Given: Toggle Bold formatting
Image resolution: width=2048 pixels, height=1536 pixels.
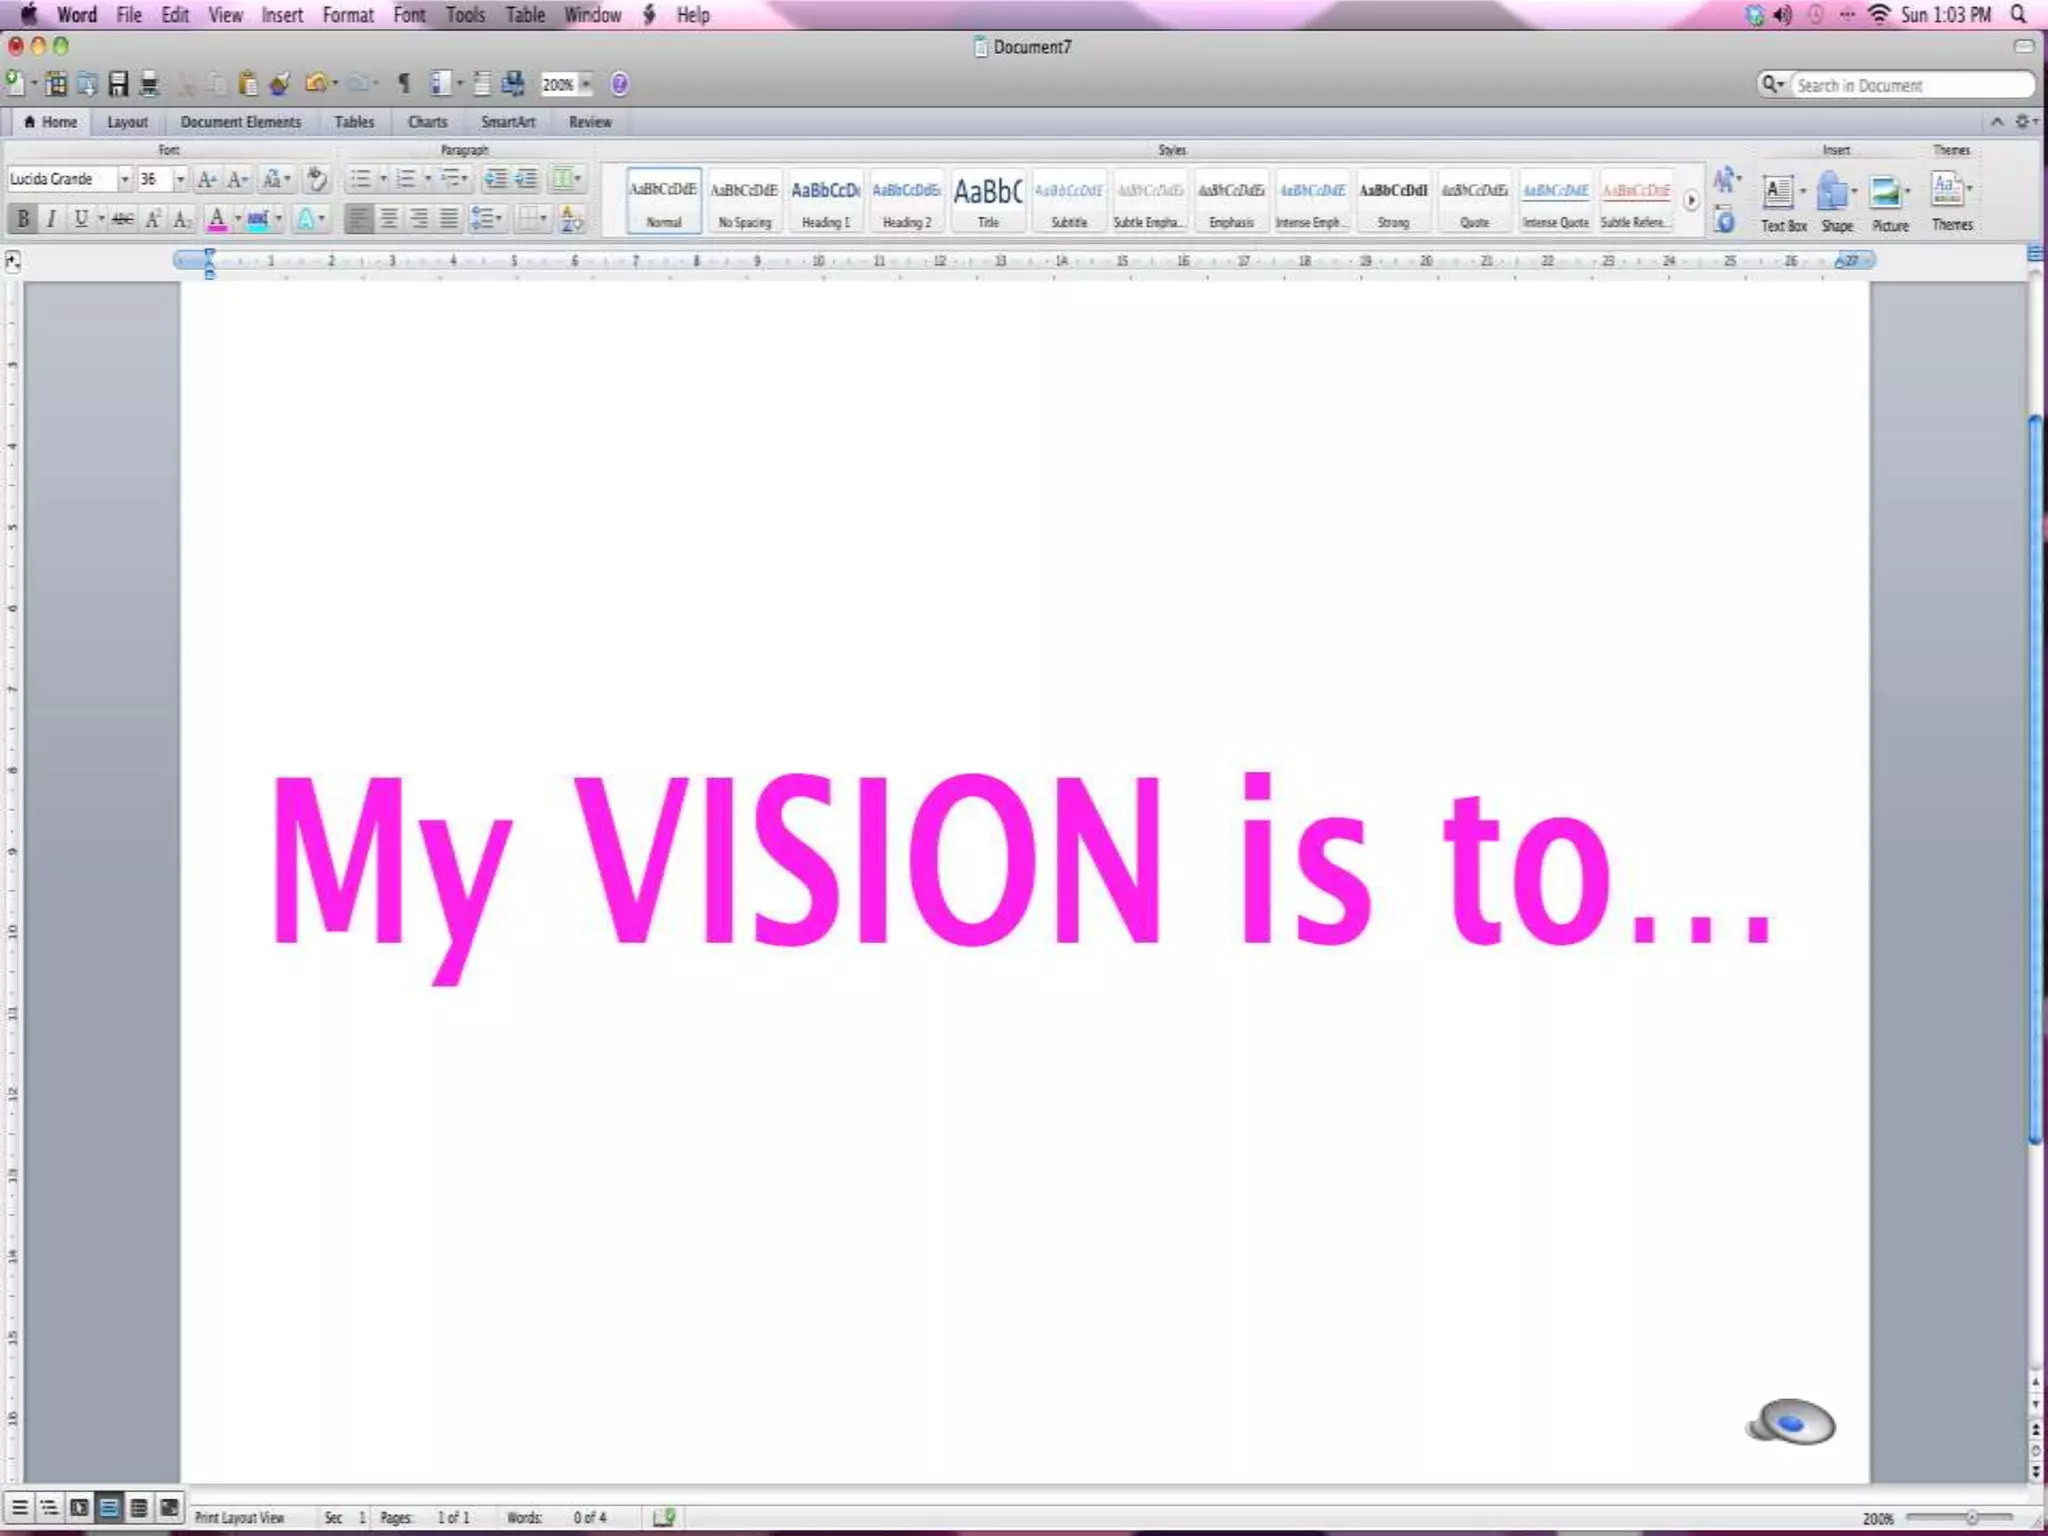Looking at the screenshot, I should [x=23, y=219].
